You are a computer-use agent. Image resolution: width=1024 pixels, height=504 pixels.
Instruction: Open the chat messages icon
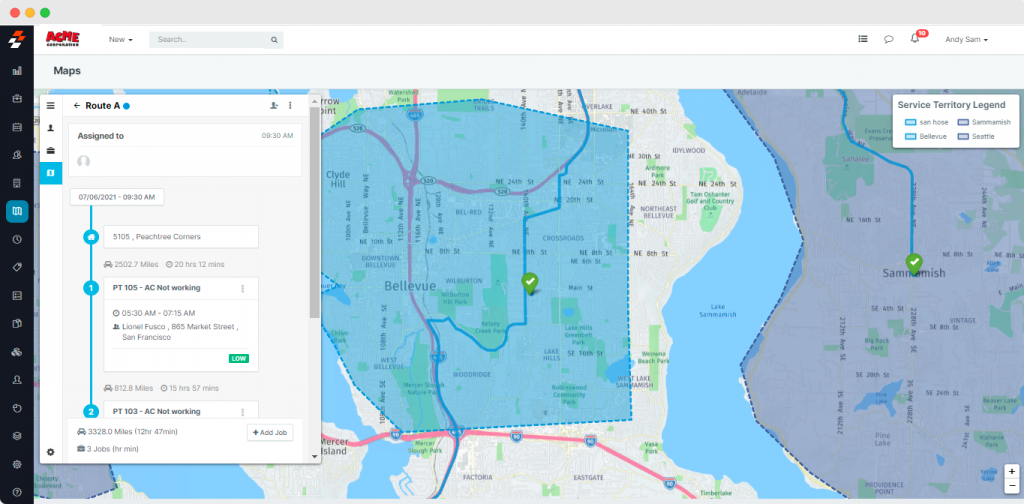[888, 40]
